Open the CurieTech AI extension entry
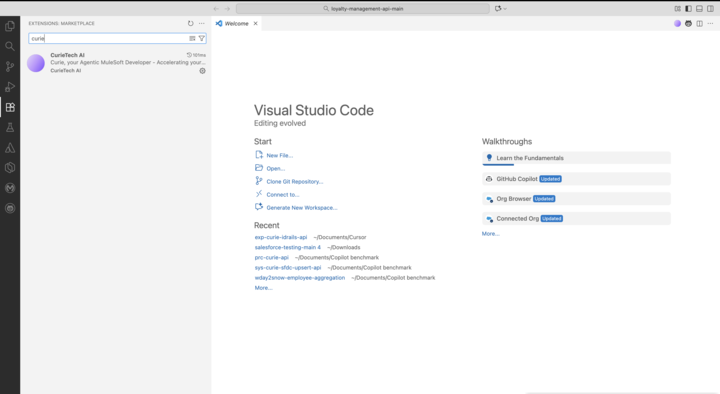The height and width of the screenshot is (394, 720). tap(116, 63)
